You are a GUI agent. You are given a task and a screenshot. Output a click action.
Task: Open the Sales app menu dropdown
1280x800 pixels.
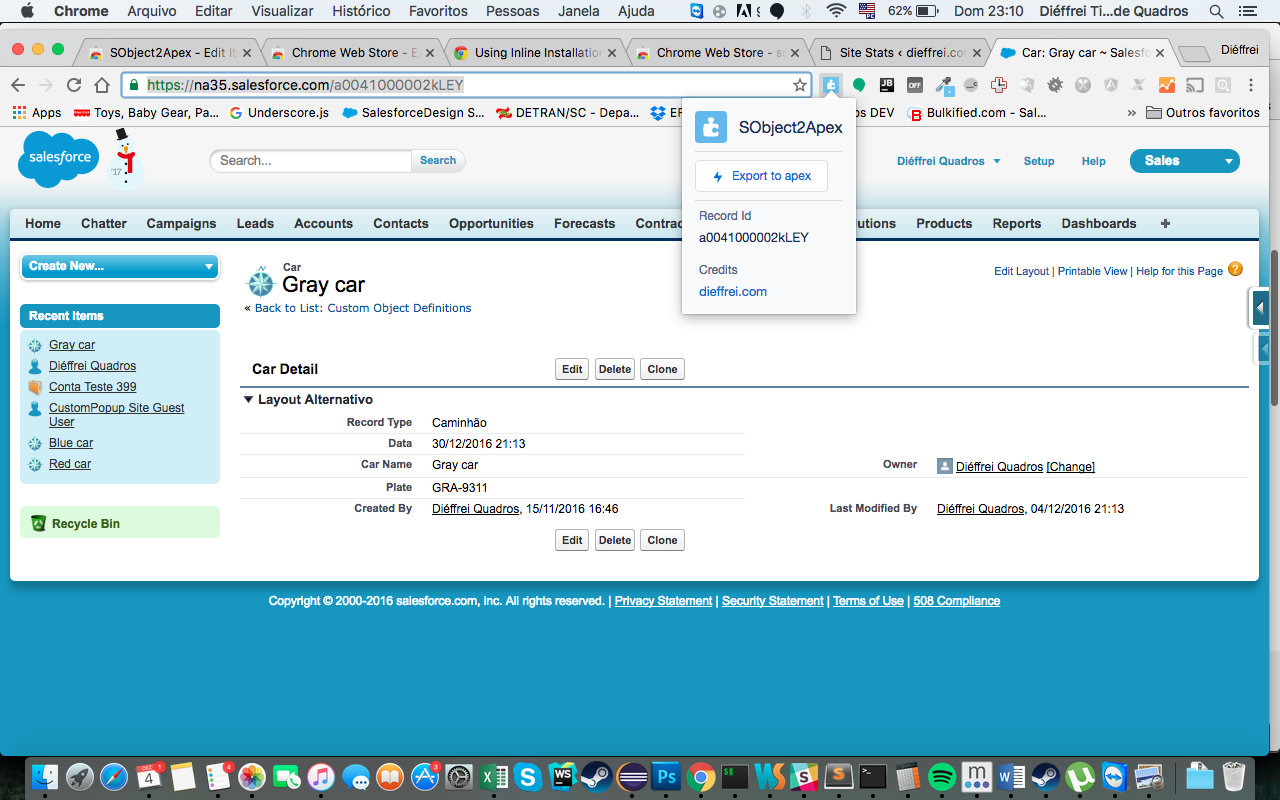click(x=1185, y=160)
